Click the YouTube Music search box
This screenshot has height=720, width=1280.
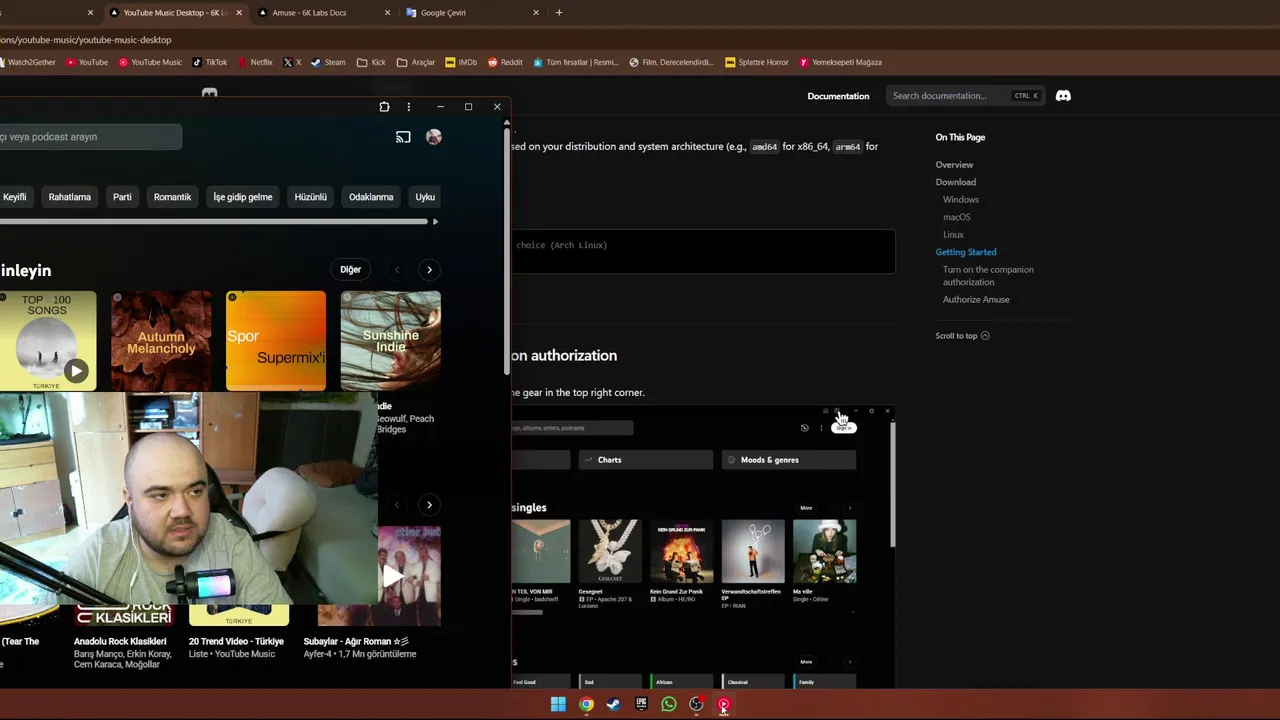(x=90, y=137)
